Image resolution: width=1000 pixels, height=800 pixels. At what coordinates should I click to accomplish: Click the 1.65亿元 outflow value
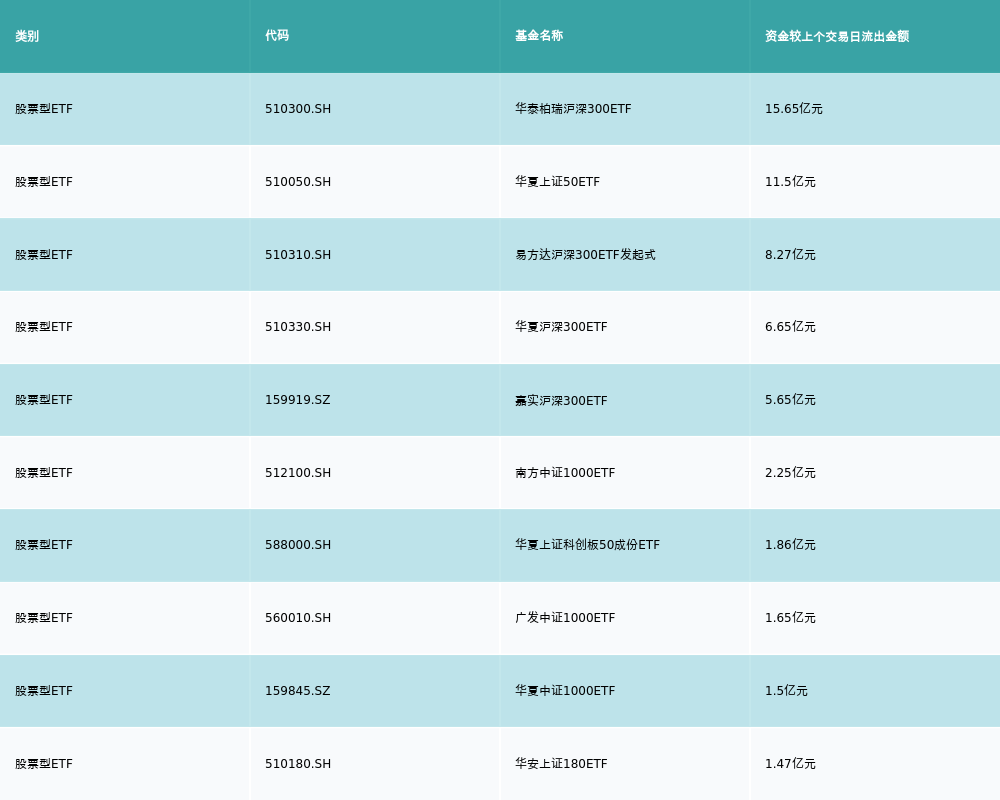[790, 618]
